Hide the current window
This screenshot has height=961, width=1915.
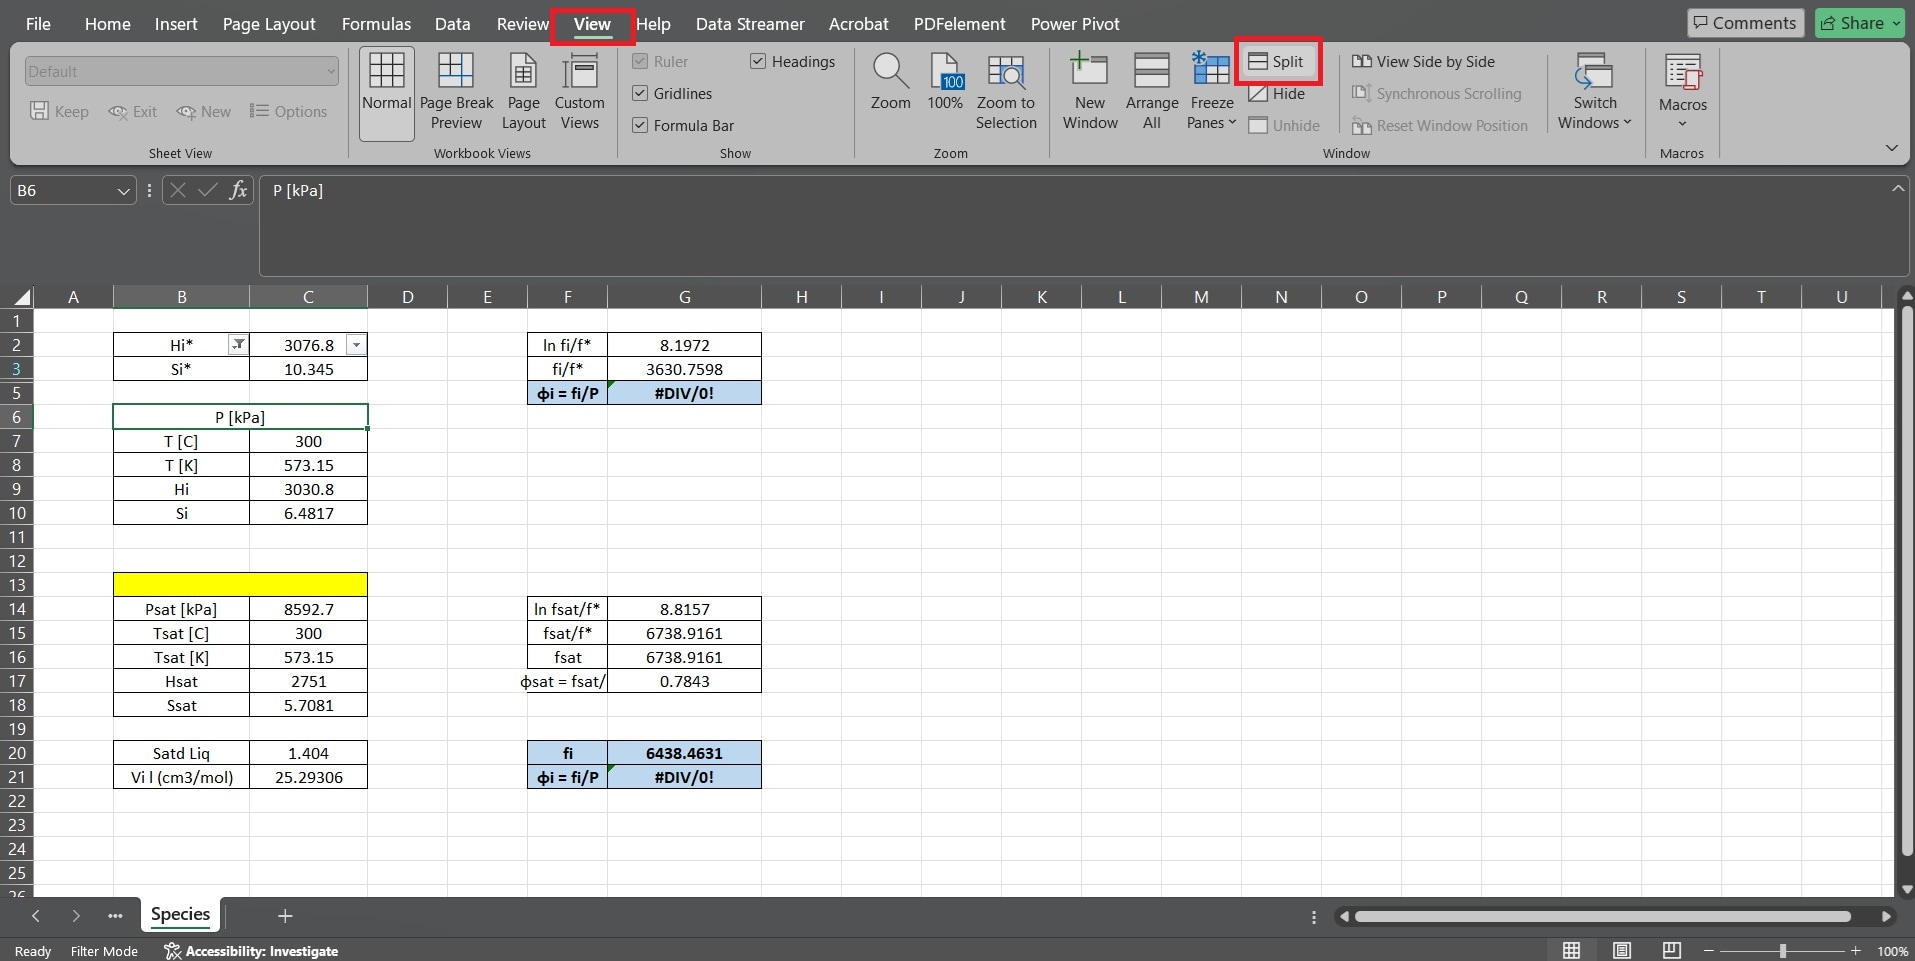[1277, 94]
